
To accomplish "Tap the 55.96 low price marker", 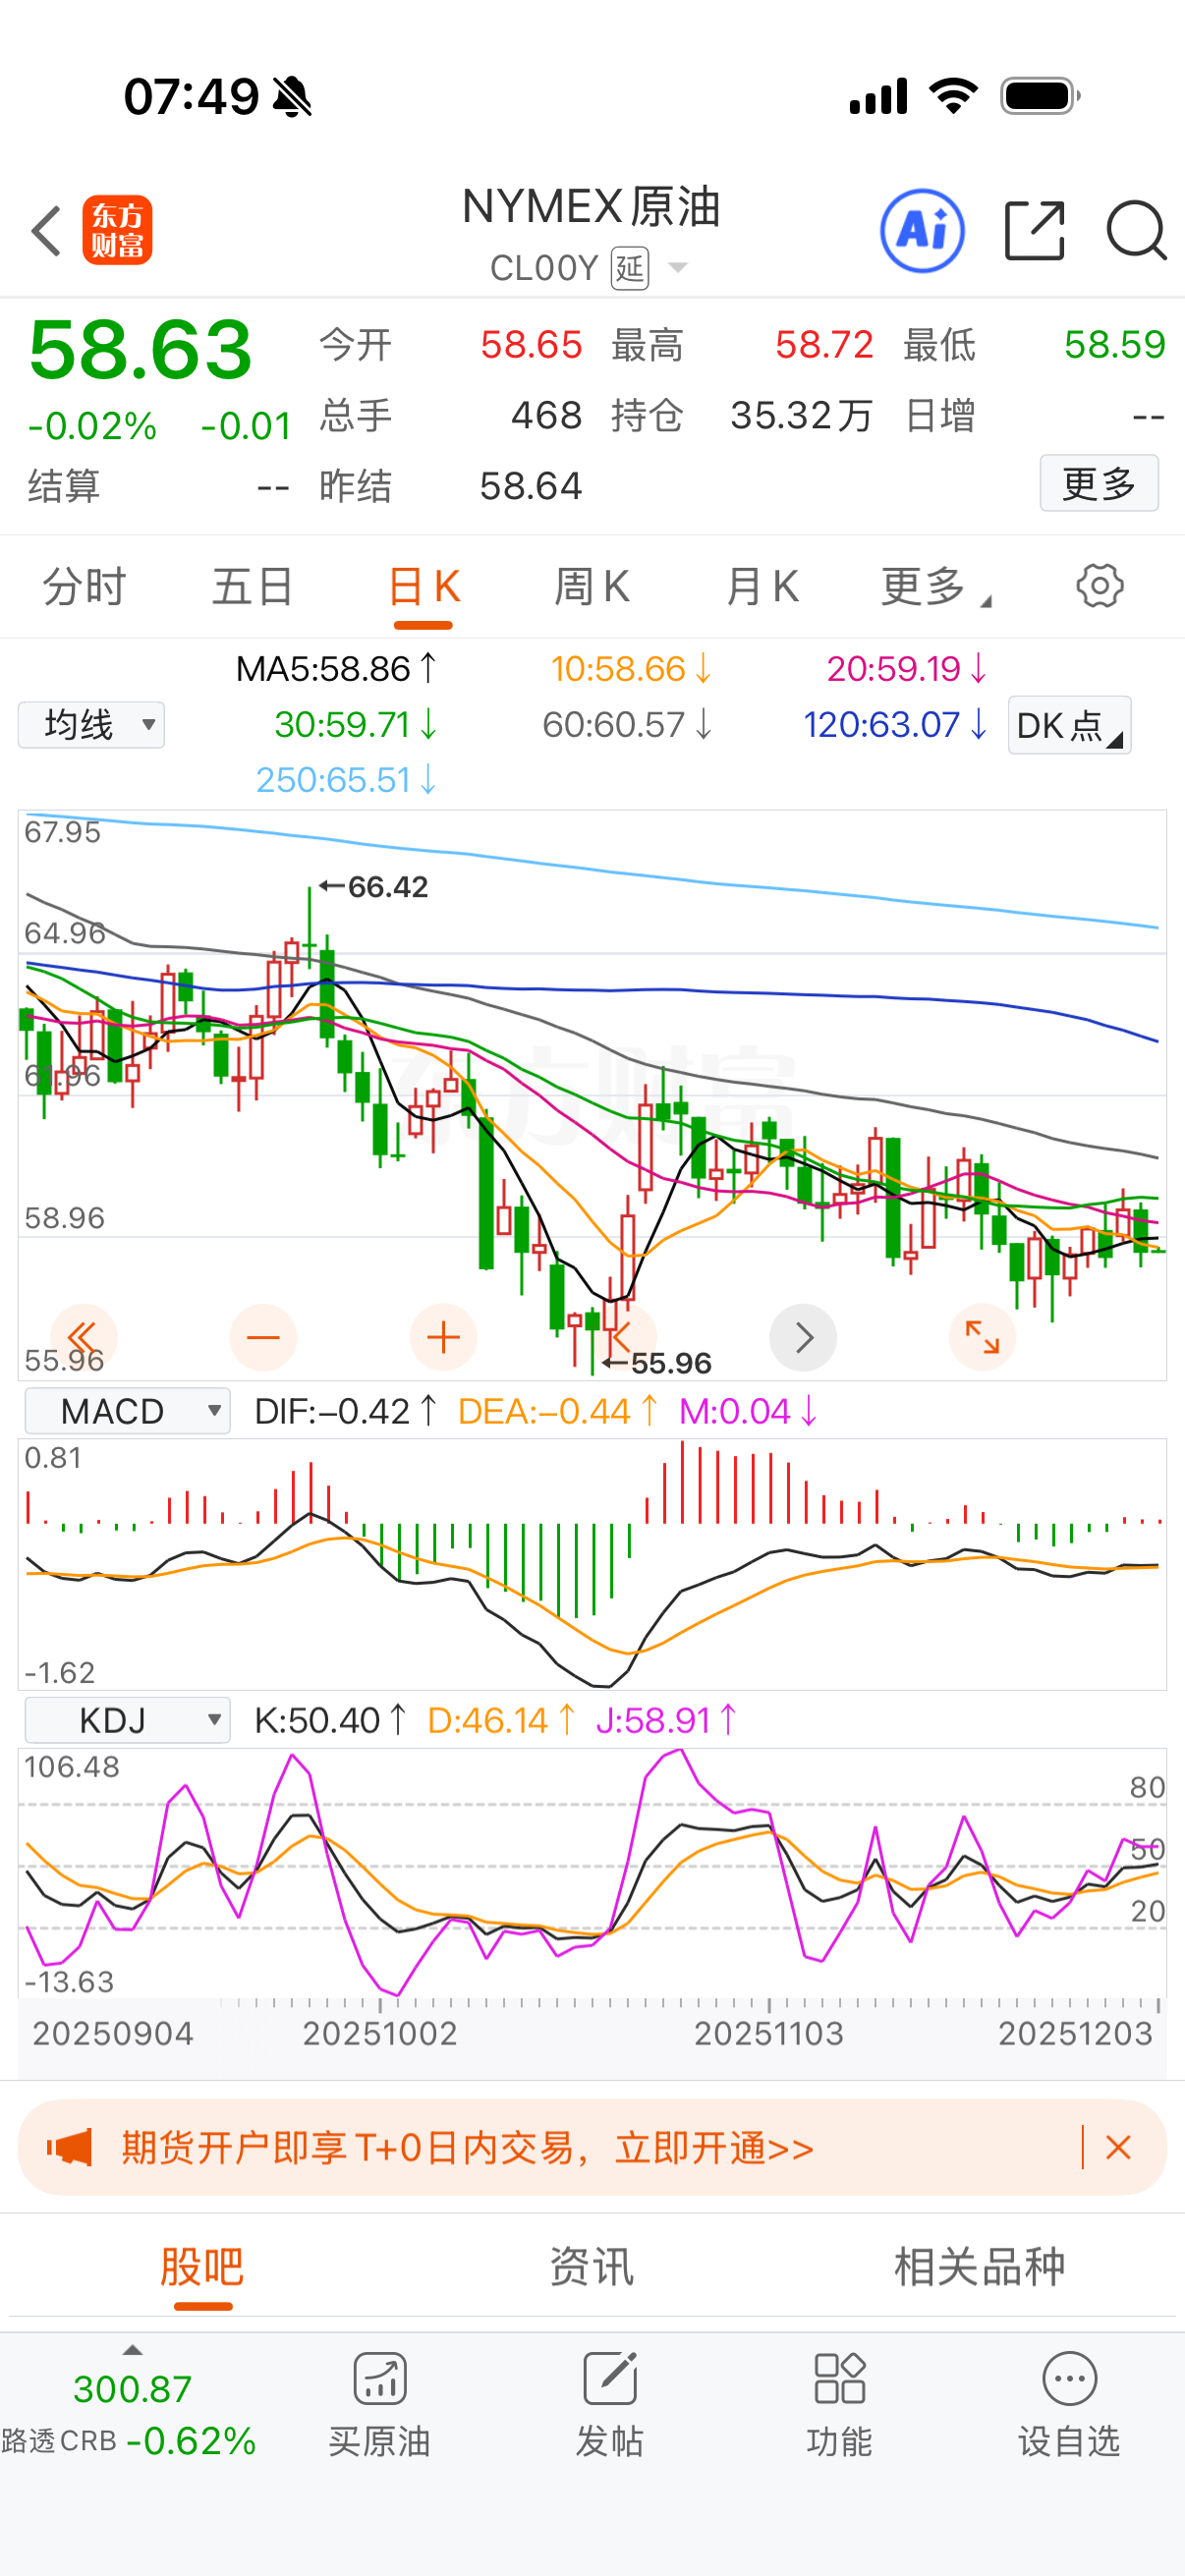I will pyautogui.click(x=657, y=1363).
